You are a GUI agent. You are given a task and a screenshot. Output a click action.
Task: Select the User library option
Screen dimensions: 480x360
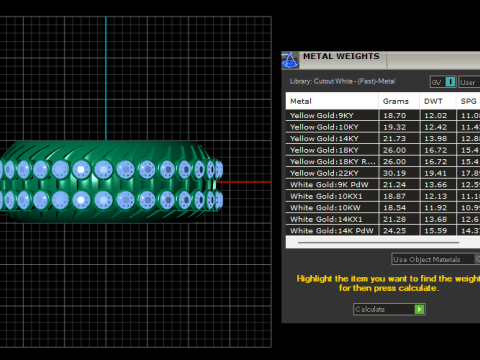(469, 82)
